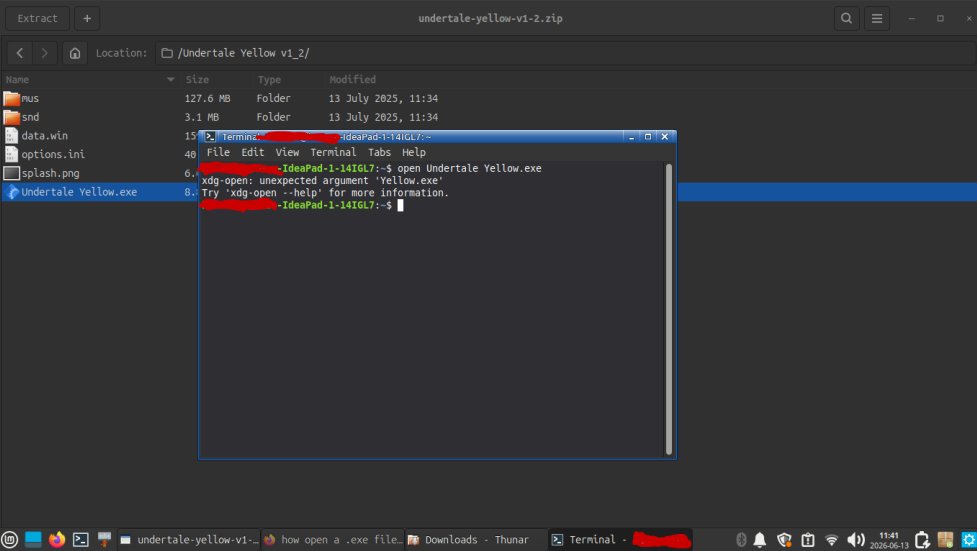Click the clipboard tray icon
Viewport: 977px width, 551px height.
coord(808,540)
